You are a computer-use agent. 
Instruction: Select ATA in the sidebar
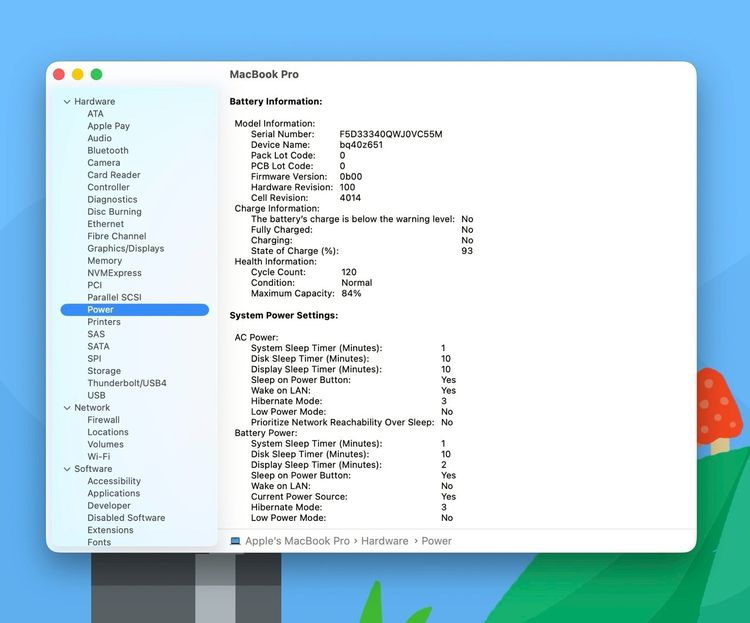click(95, 114)
